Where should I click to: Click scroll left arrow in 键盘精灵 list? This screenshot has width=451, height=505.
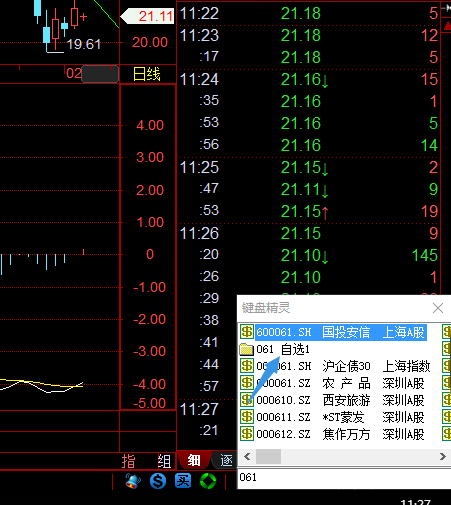247,456
